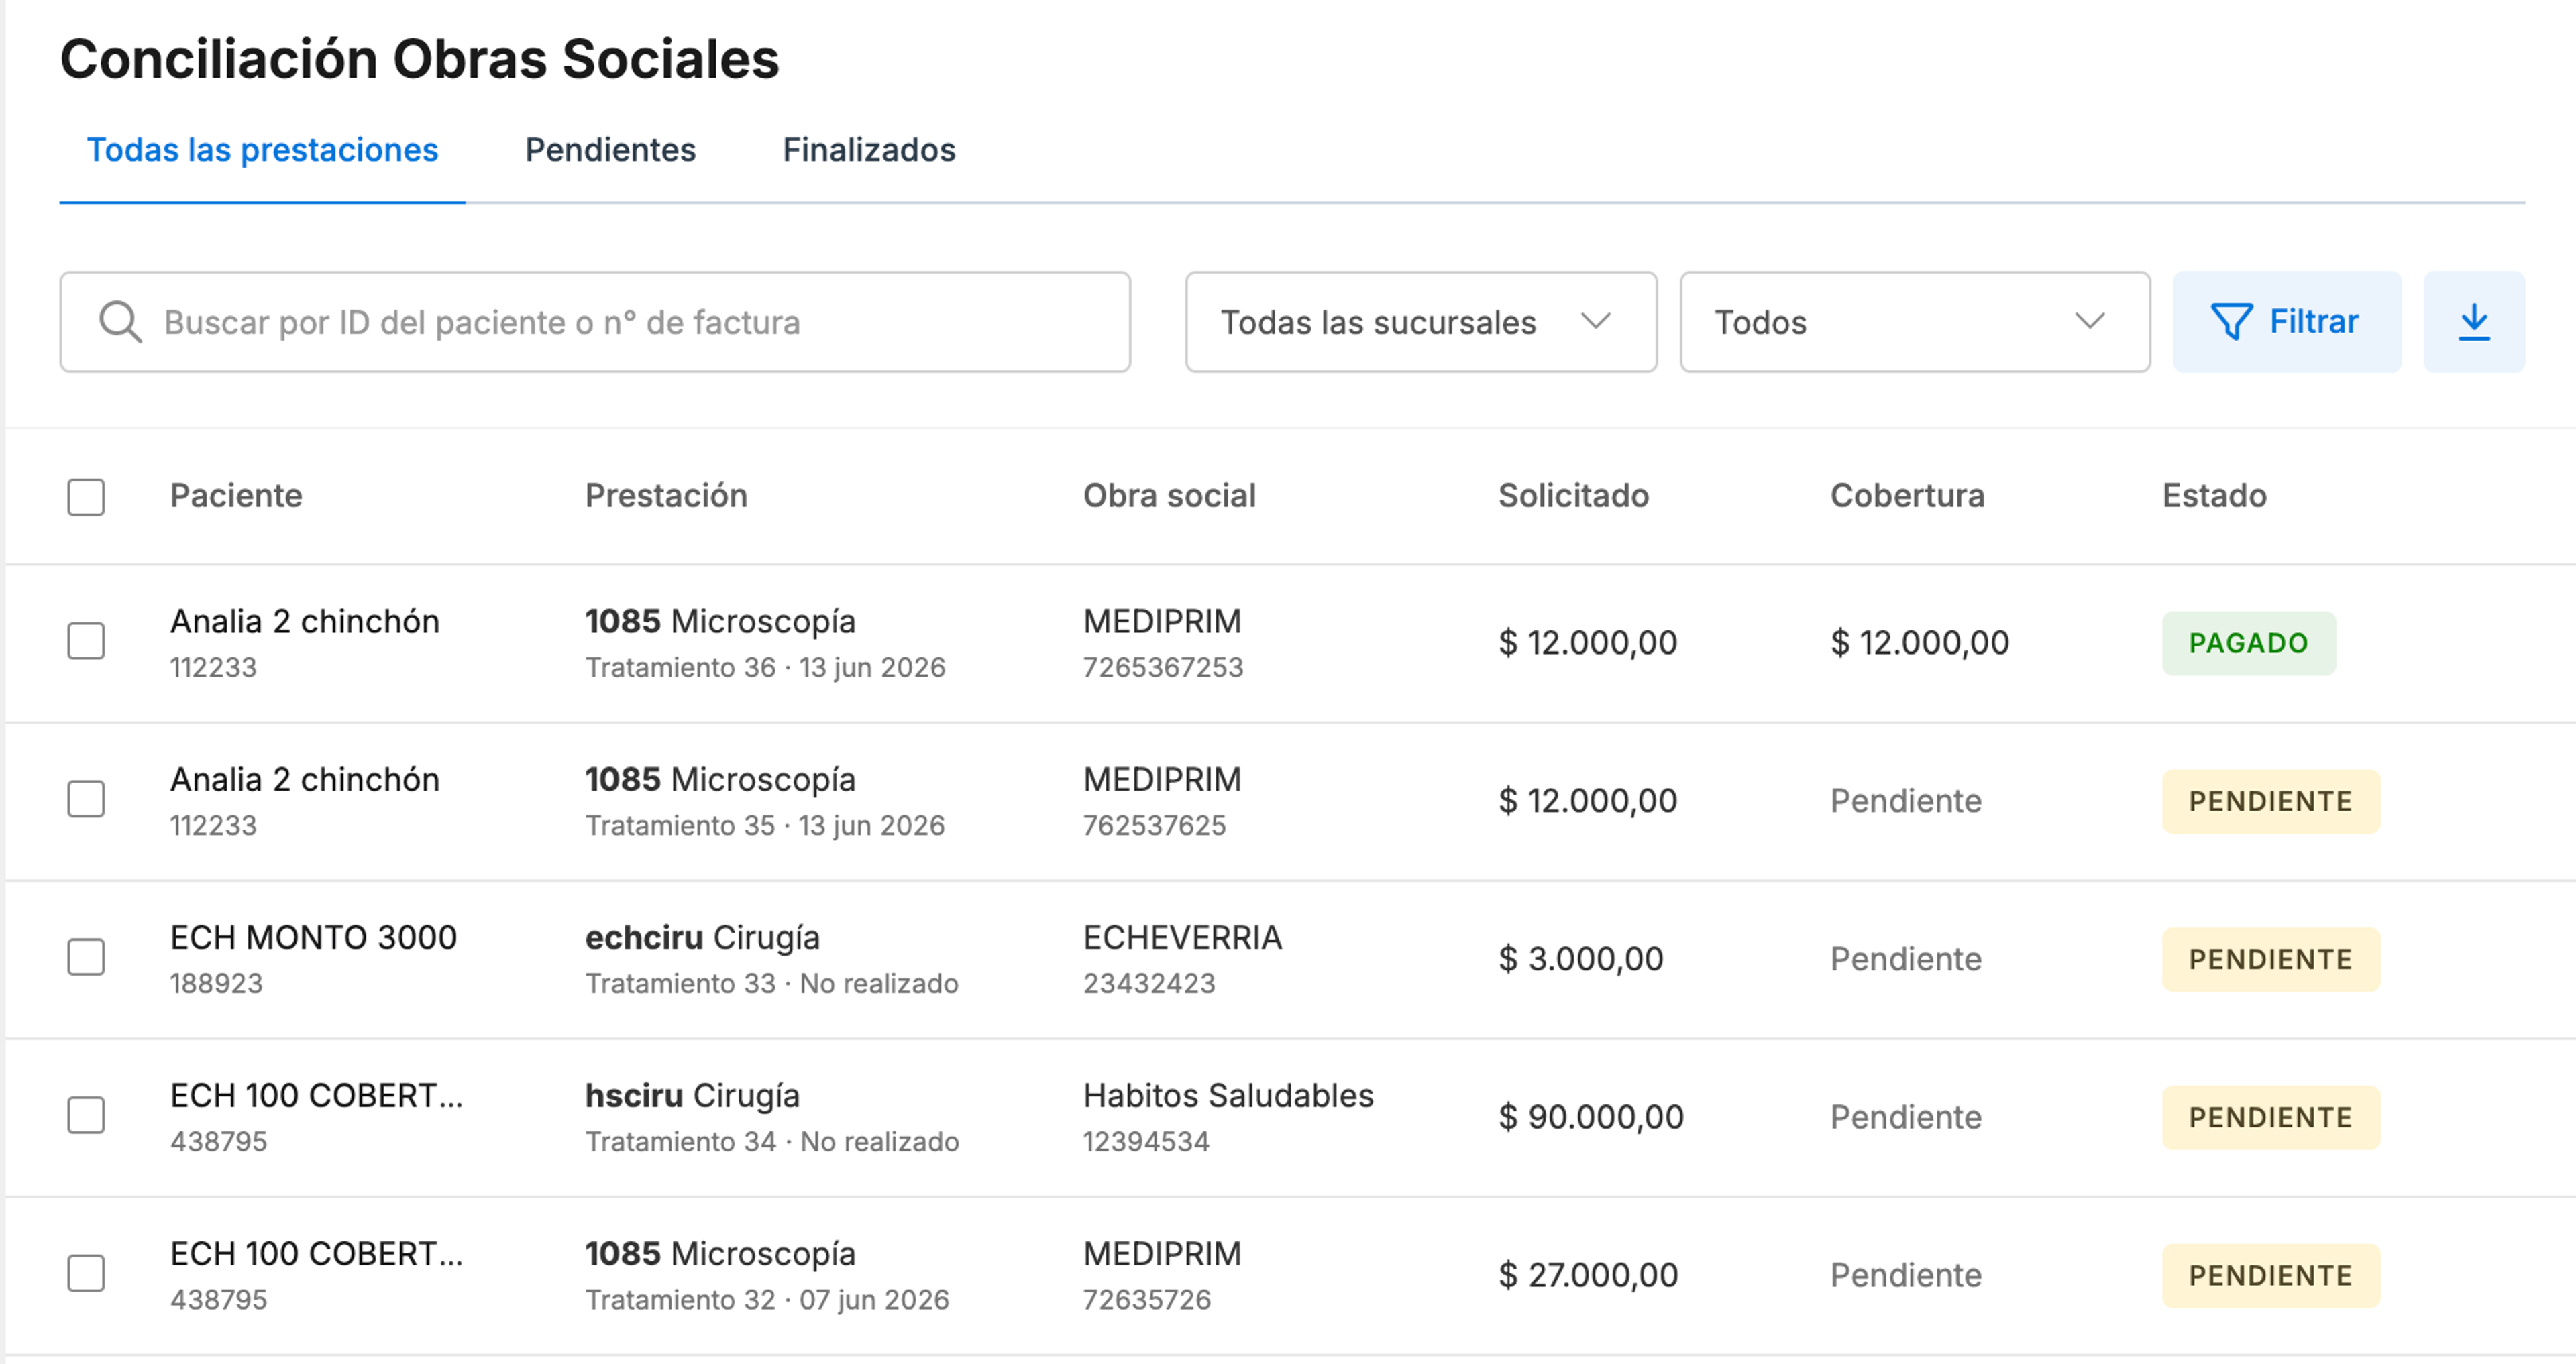Switch to Todas las prestaciones tab

(x=262, y=150)
